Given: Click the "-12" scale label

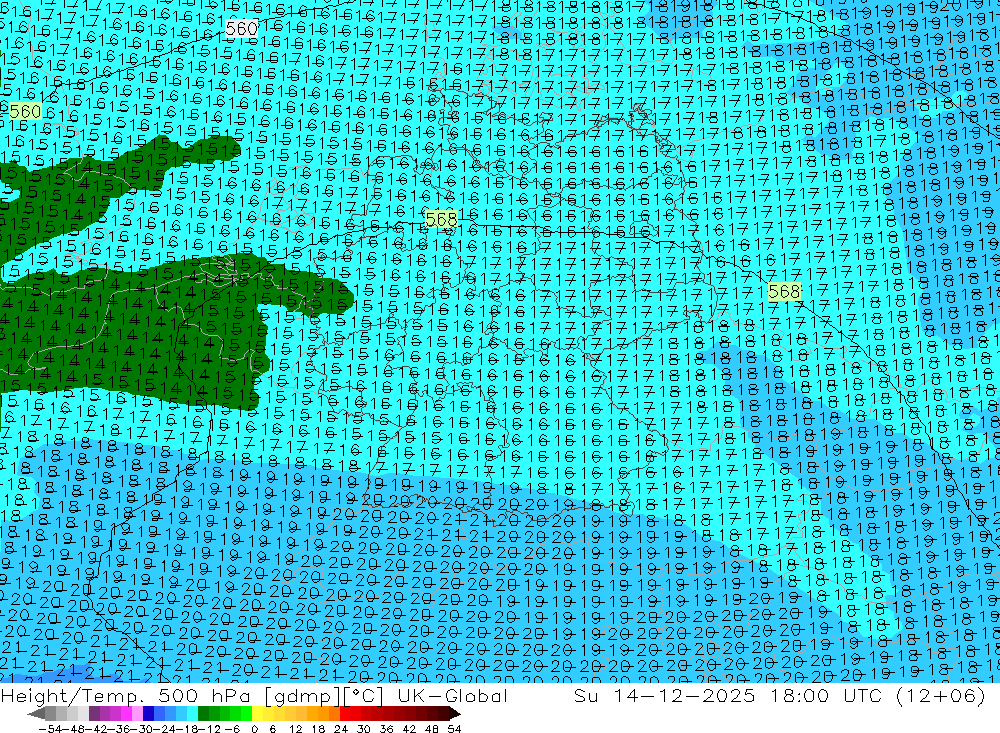Looking at the screenshot, I should [x=209, y=729].
